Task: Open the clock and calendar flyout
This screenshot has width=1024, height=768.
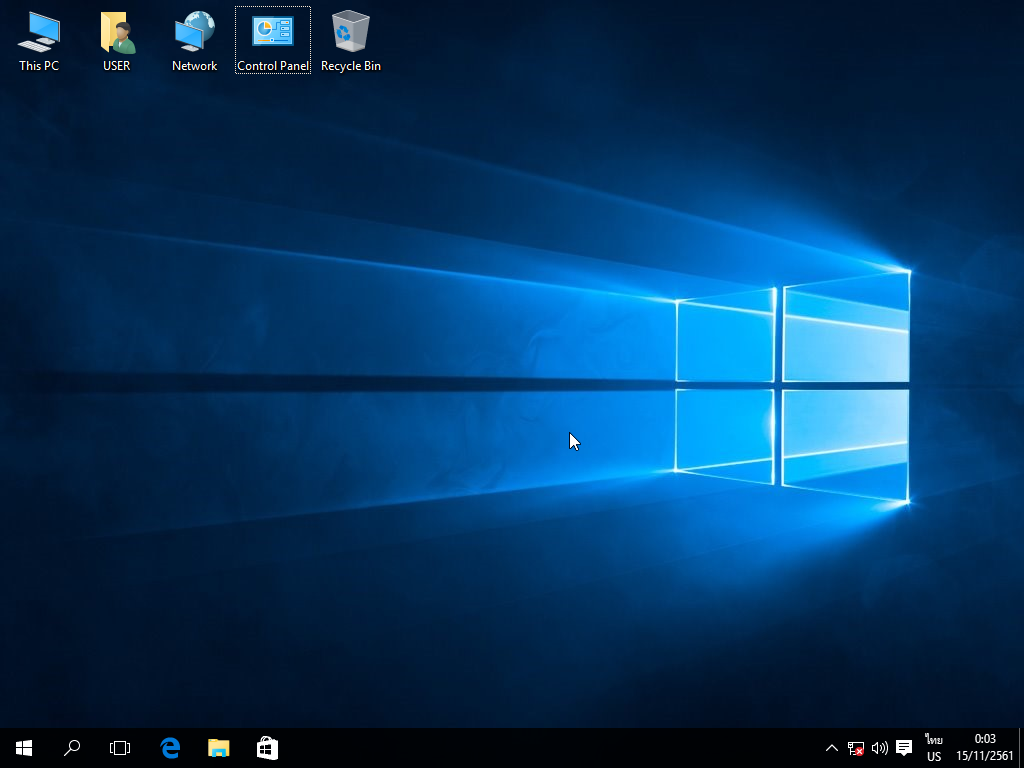Action: 985,748
